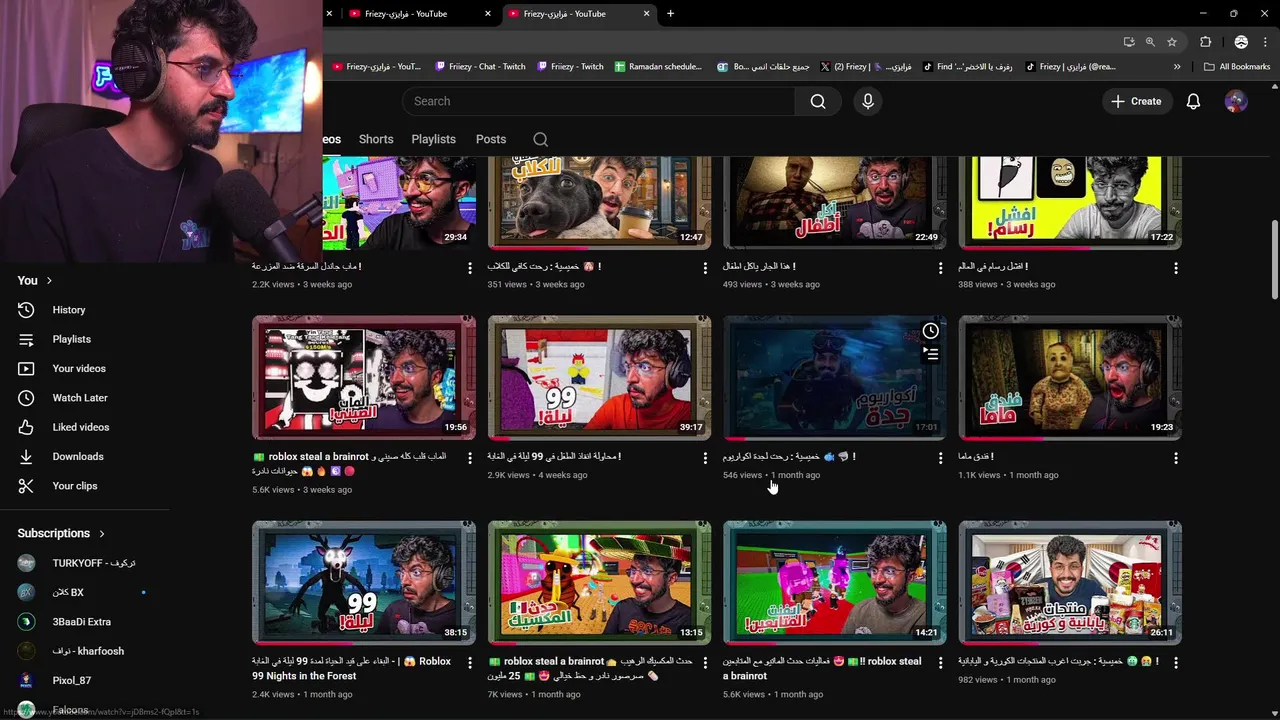Image resolution: width=1280 pixels, height=720 pixels.
Task: Open the All Bookmarks folder
Action: point(1237,67)
